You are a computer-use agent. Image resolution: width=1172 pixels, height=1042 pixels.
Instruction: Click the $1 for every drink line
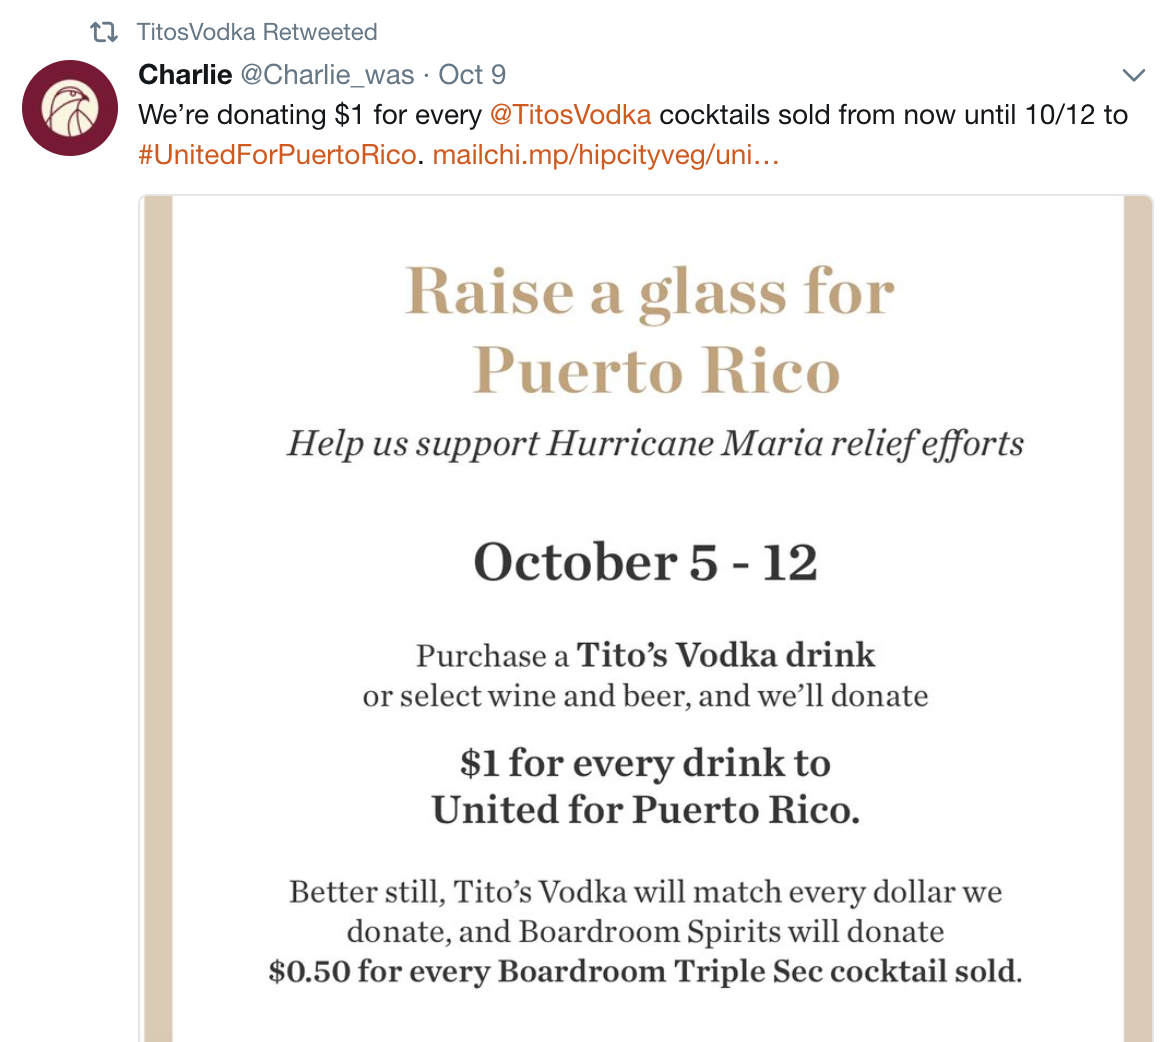click(645, 763)
